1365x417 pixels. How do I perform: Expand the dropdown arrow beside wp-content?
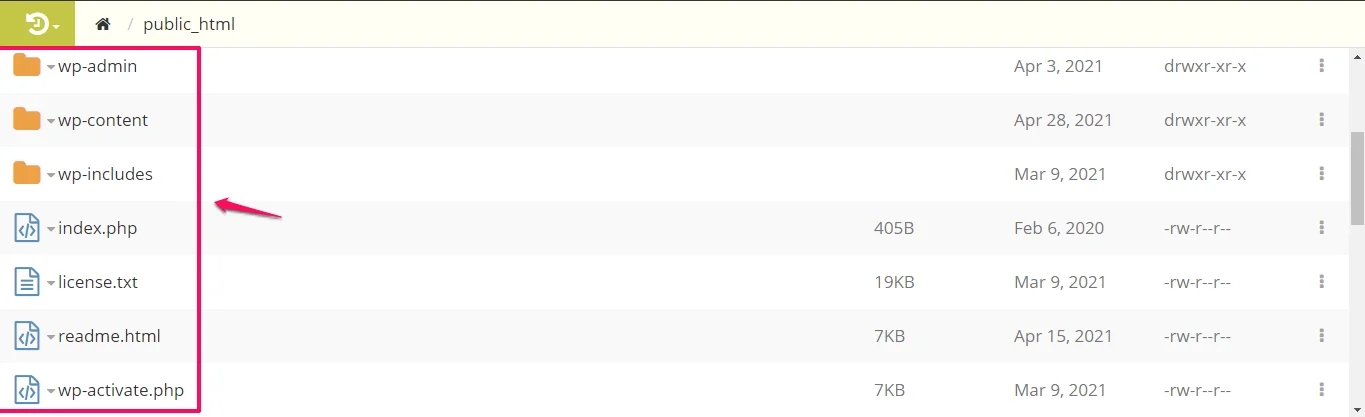click(50, 121)
